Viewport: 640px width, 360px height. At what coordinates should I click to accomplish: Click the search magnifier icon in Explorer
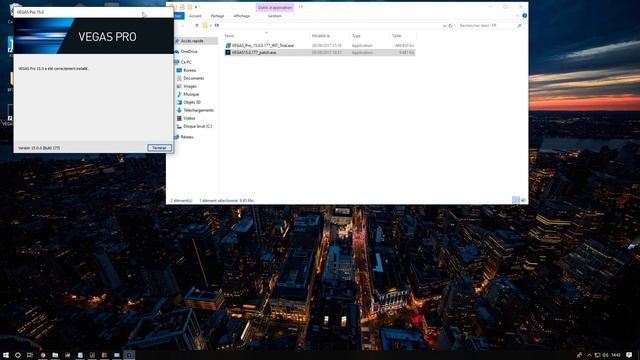(520, 25)
